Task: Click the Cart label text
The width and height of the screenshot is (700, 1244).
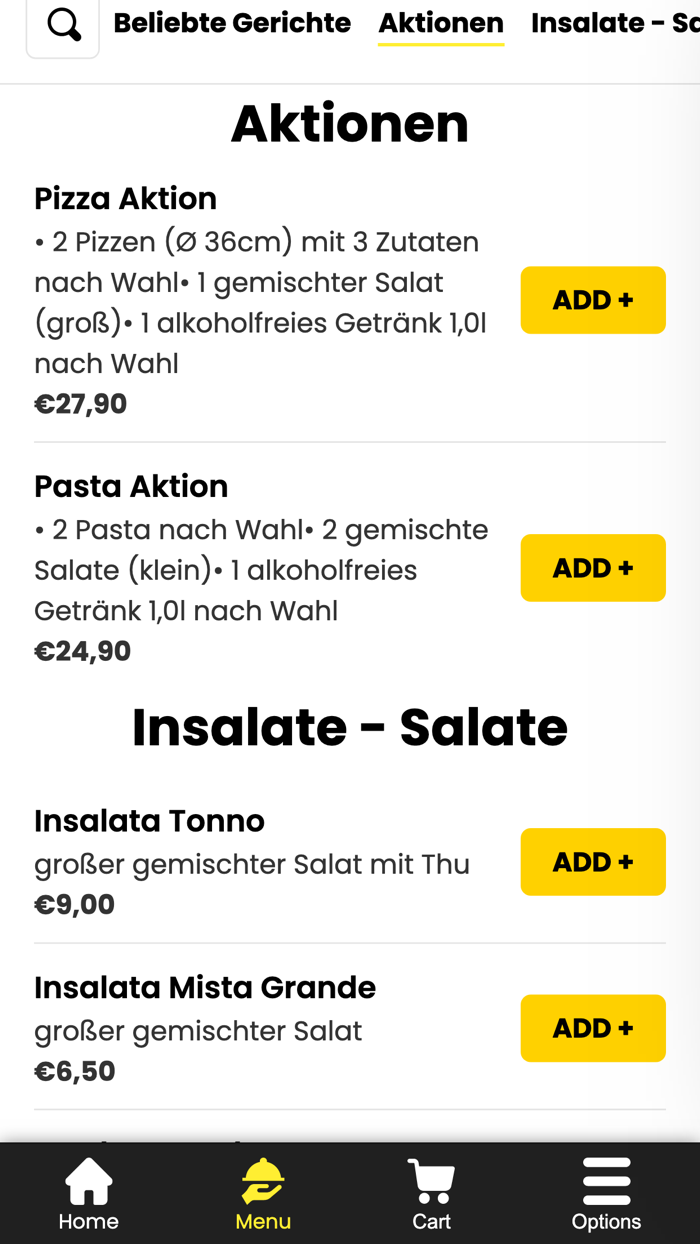Action: coord(431,1222)
